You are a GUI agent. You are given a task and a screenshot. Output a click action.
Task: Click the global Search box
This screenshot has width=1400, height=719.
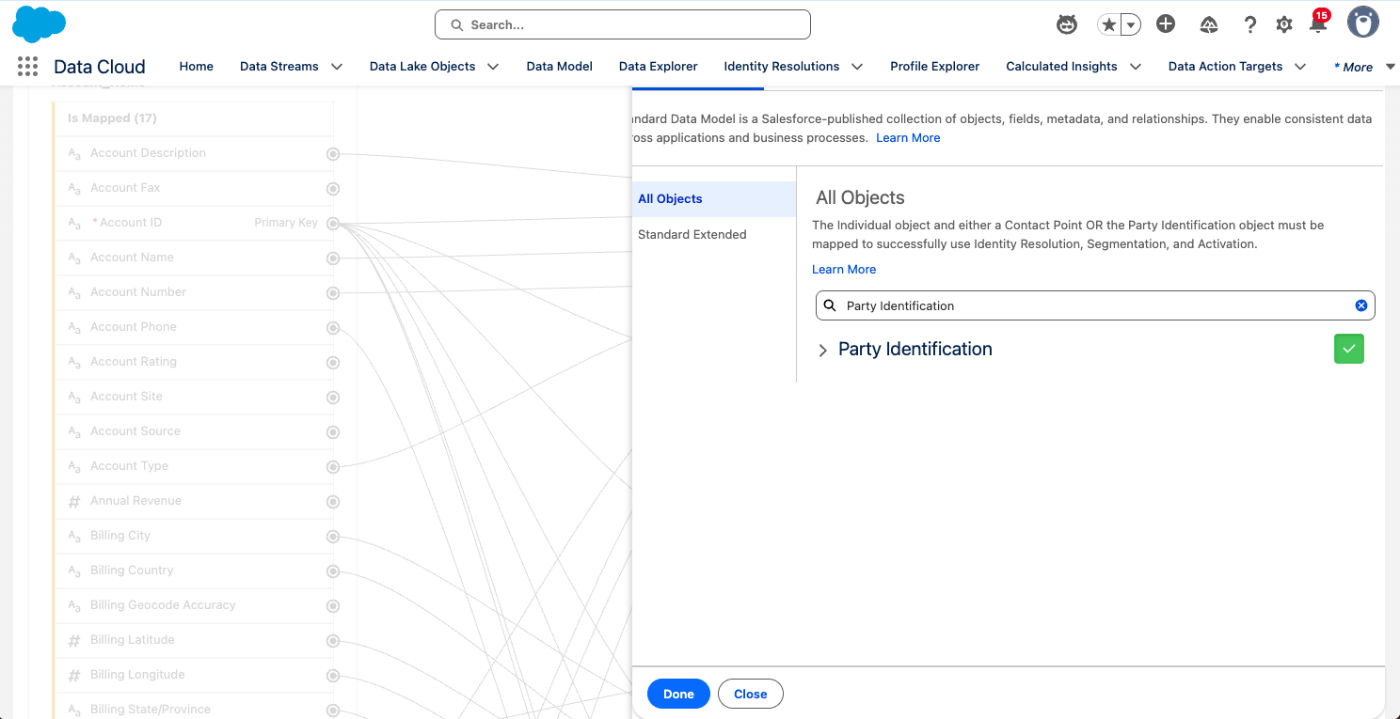coord(622,24)
